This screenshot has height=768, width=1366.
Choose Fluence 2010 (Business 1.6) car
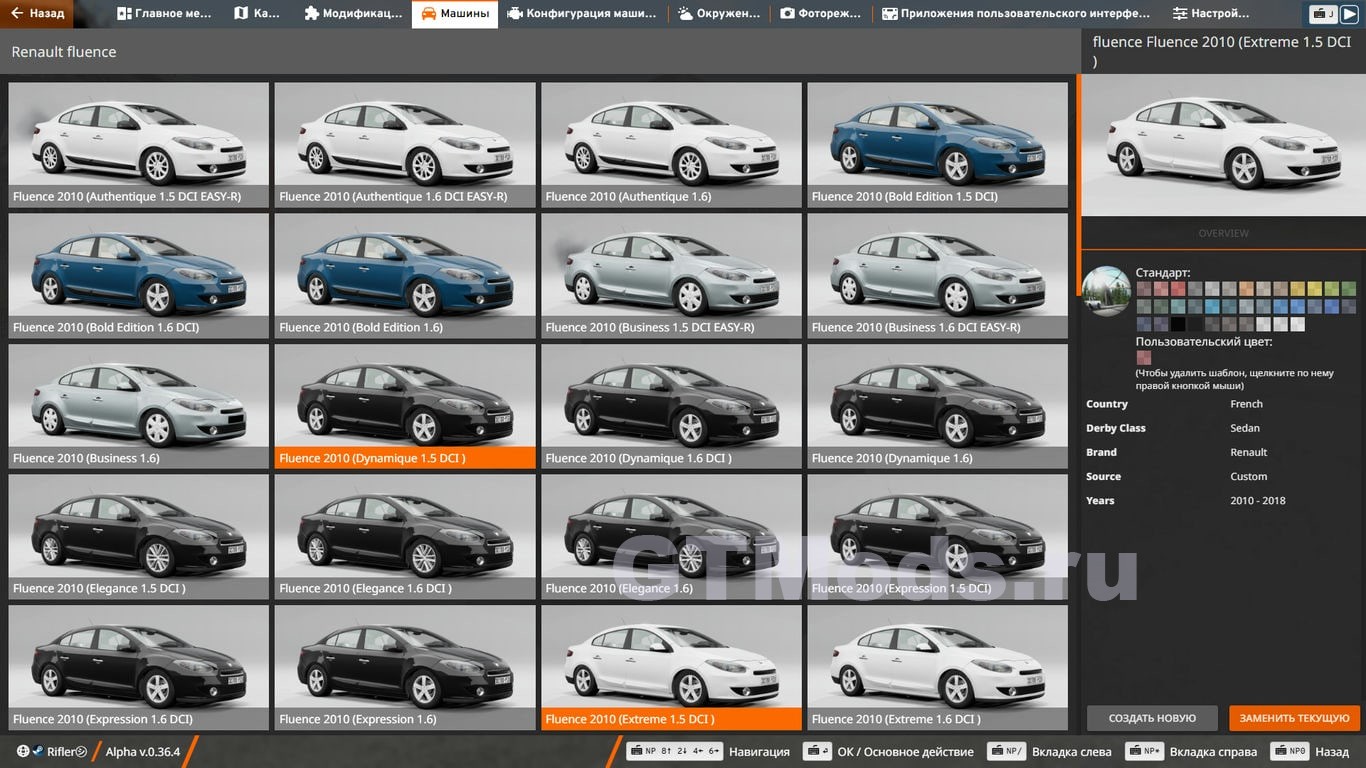[x=139, y=407]
